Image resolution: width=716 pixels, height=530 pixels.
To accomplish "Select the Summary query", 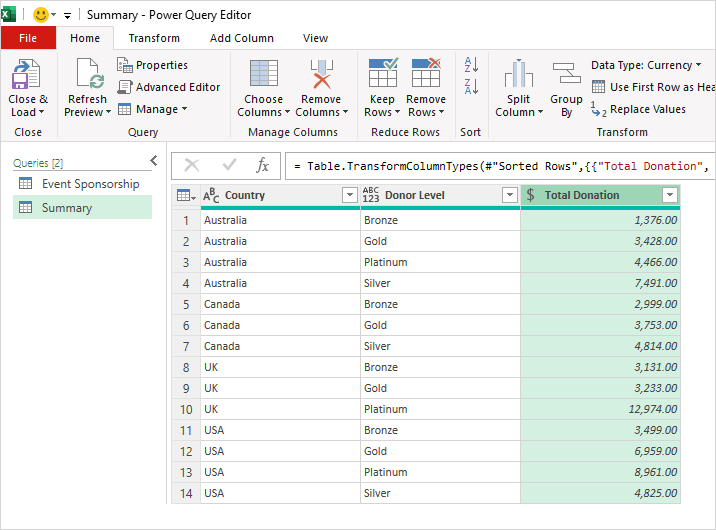I will [82, 208].
